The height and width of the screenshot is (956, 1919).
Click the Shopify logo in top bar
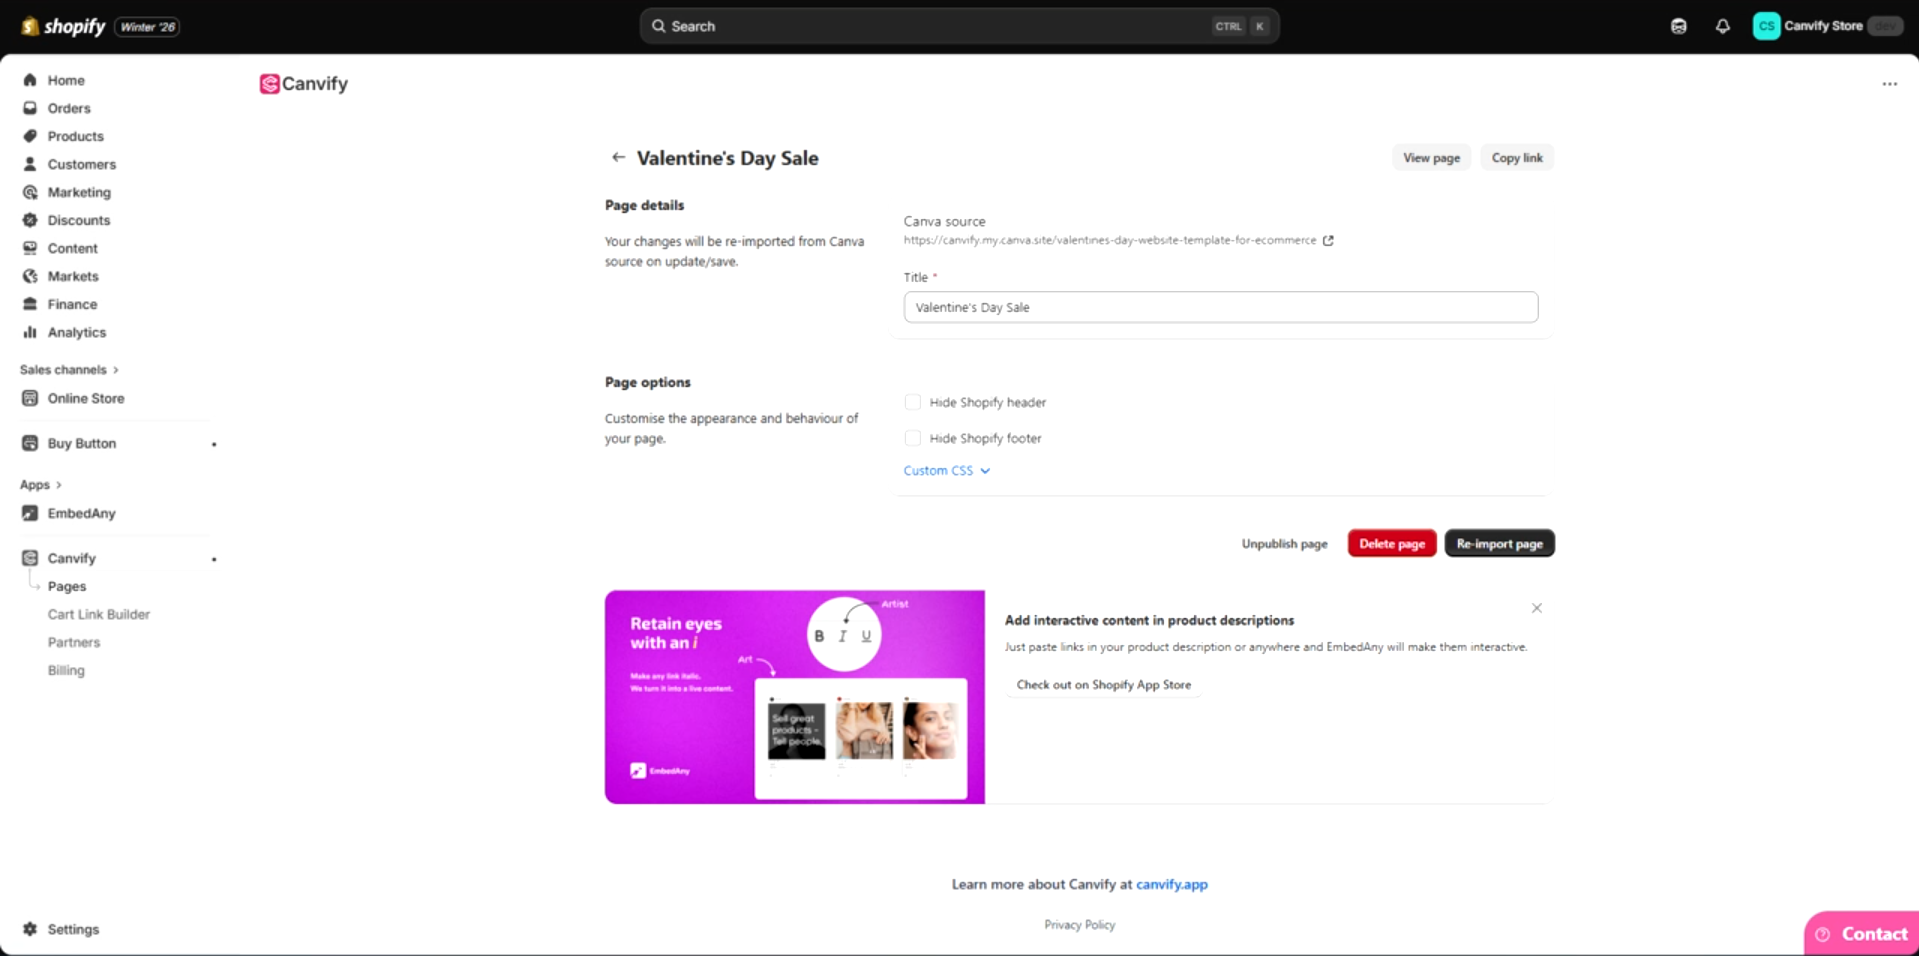tap(63, 26)
